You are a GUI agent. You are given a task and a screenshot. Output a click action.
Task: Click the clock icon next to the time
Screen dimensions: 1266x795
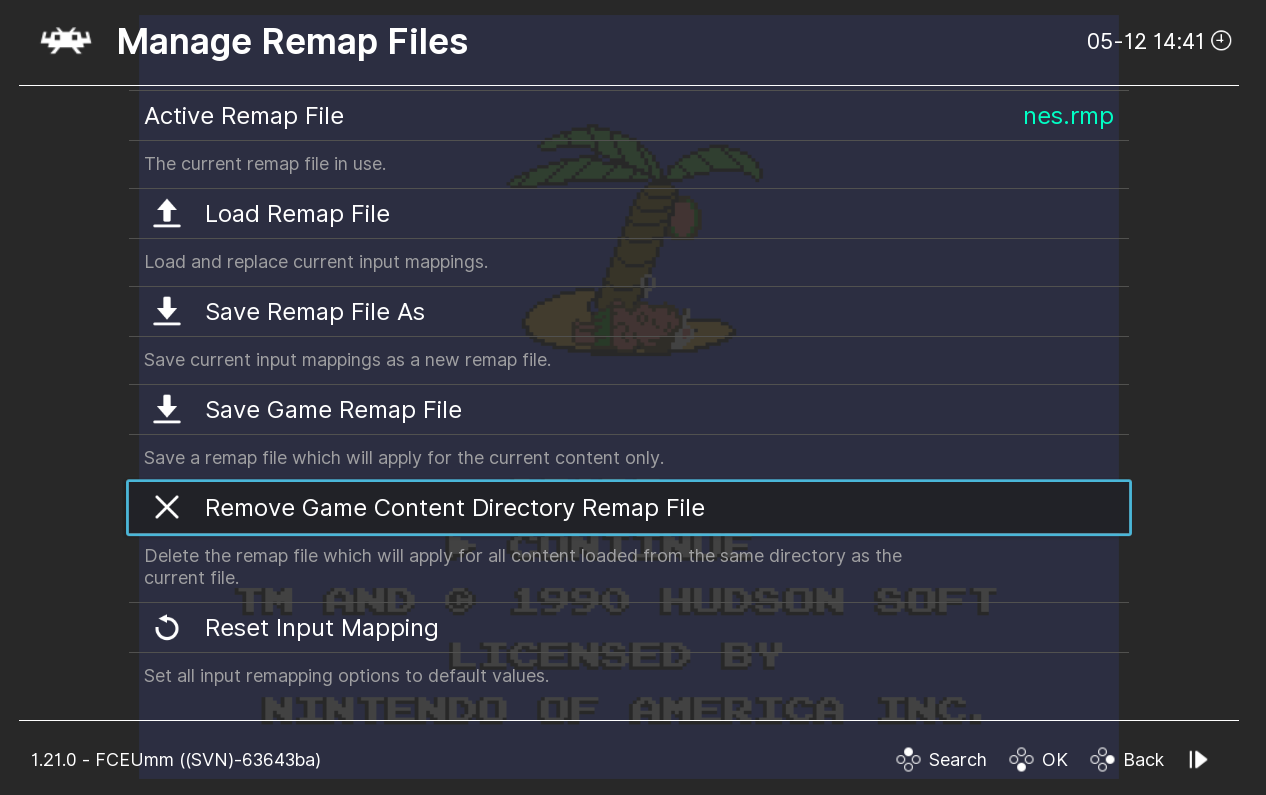(x=1221, y=41)
